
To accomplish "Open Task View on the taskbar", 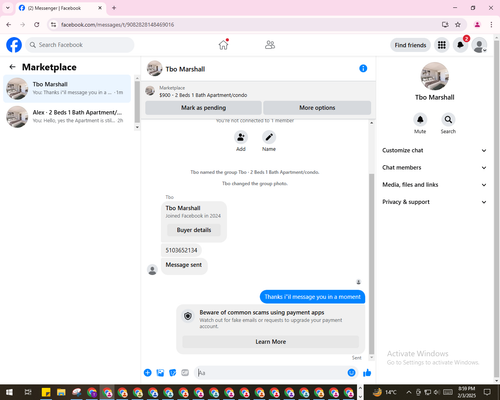I will coord(28,392).
